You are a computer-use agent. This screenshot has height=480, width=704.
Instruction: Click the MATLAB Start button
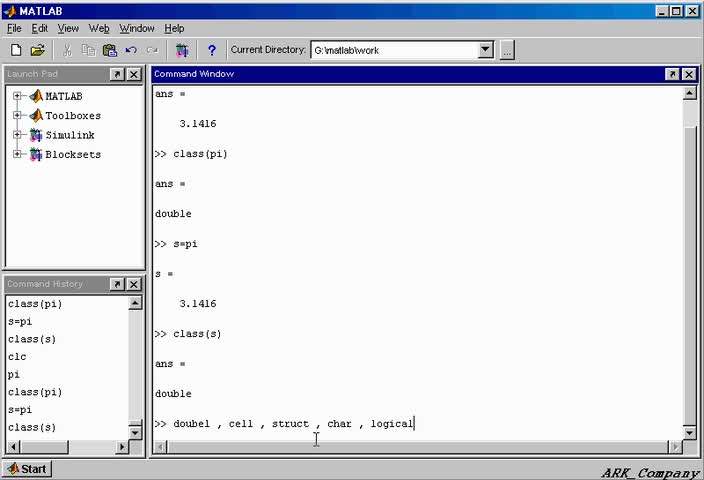(x=27, y=469)
